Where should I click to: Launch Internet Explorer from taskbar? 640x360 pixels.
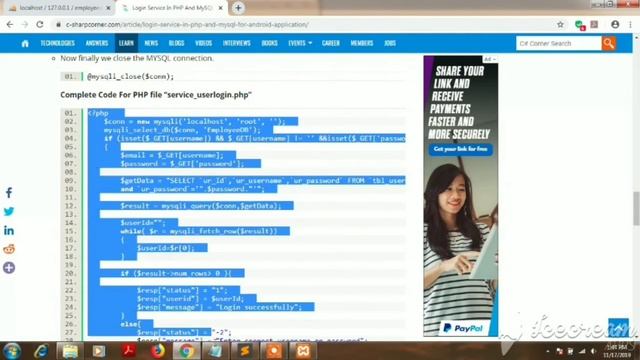41,351
